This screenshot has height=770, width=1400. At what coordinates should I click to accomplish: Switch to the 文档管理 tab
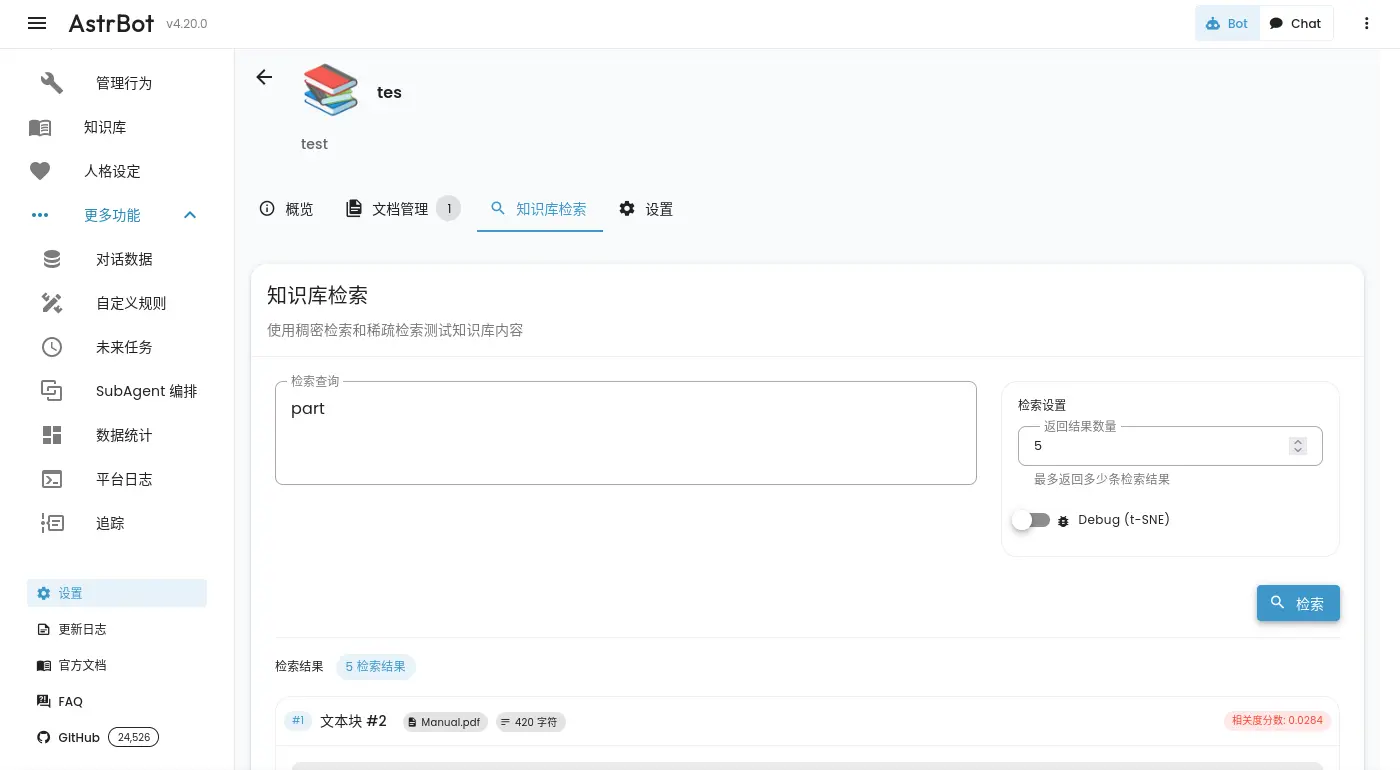[401, 209]
